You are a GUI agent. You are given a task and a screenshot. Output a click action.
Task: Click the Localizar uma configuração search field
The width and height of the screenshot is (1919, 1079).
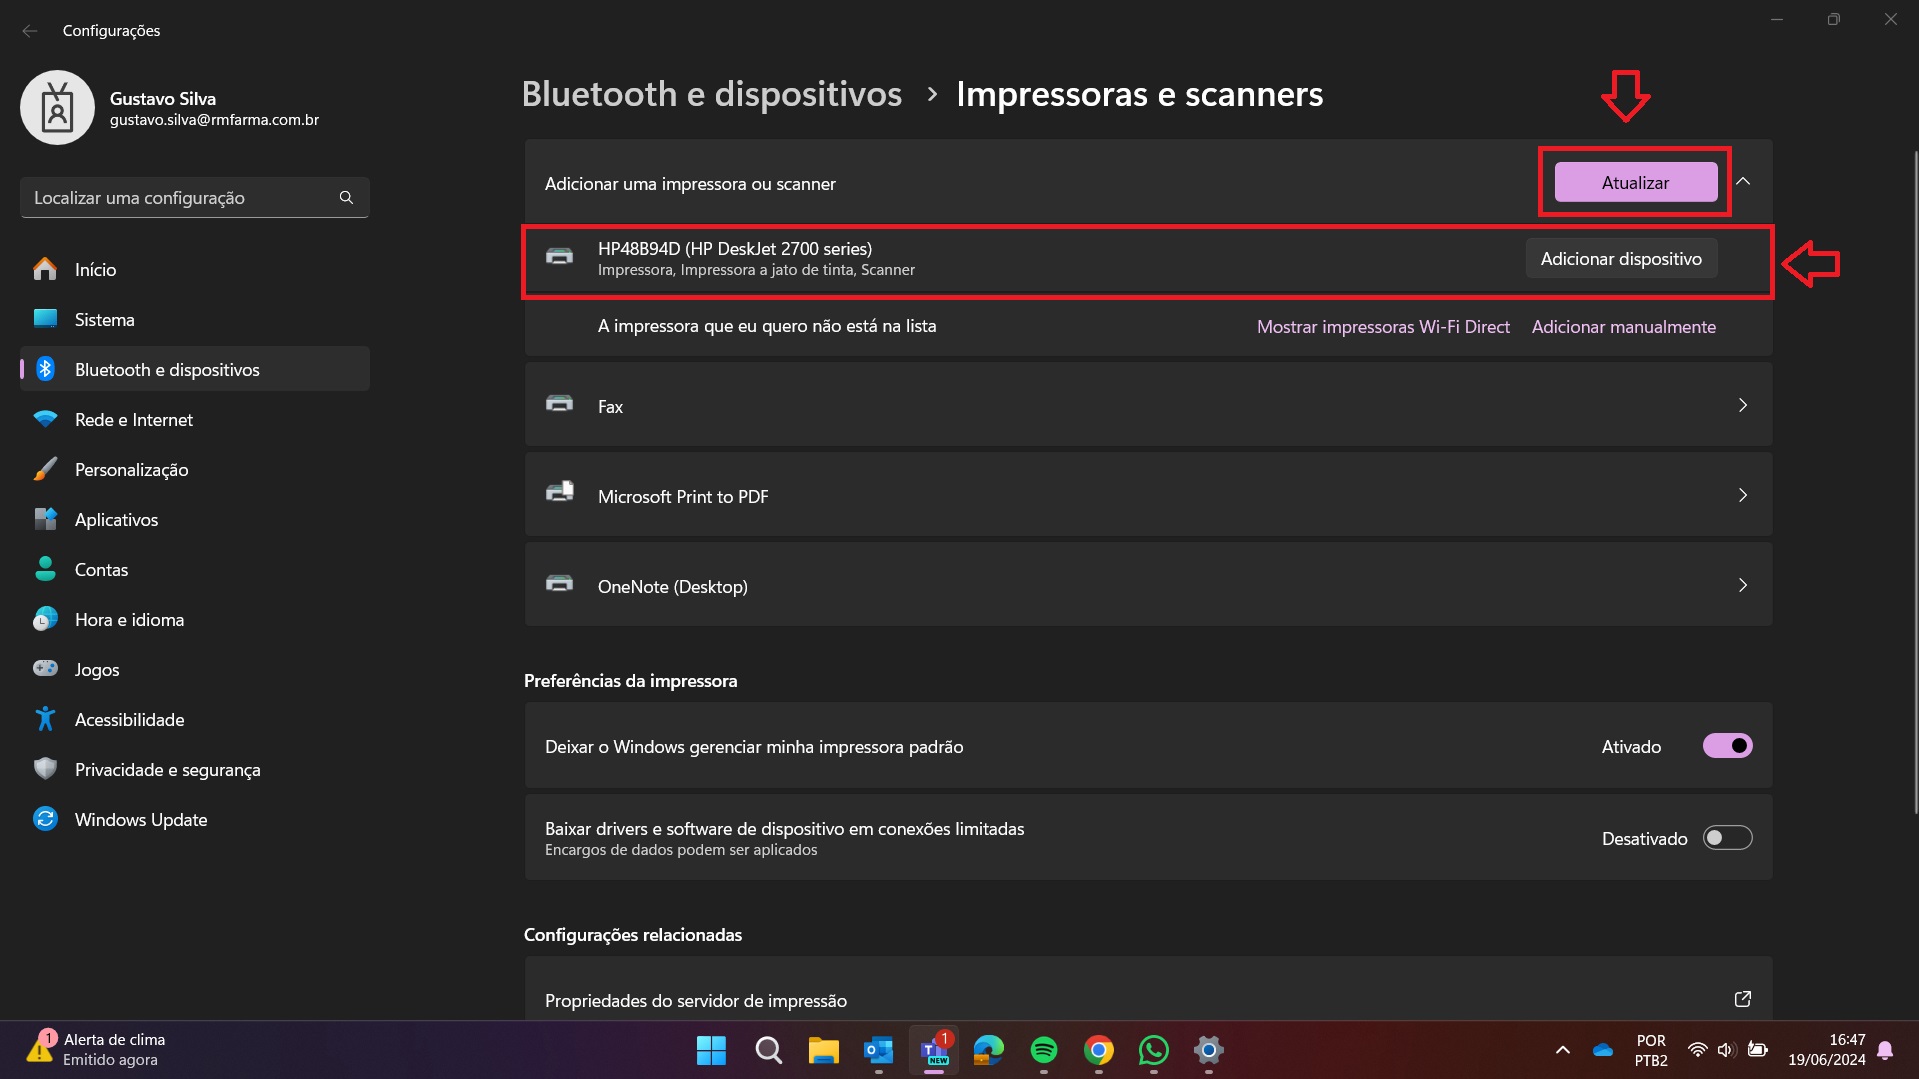click(x=180, y=198)
